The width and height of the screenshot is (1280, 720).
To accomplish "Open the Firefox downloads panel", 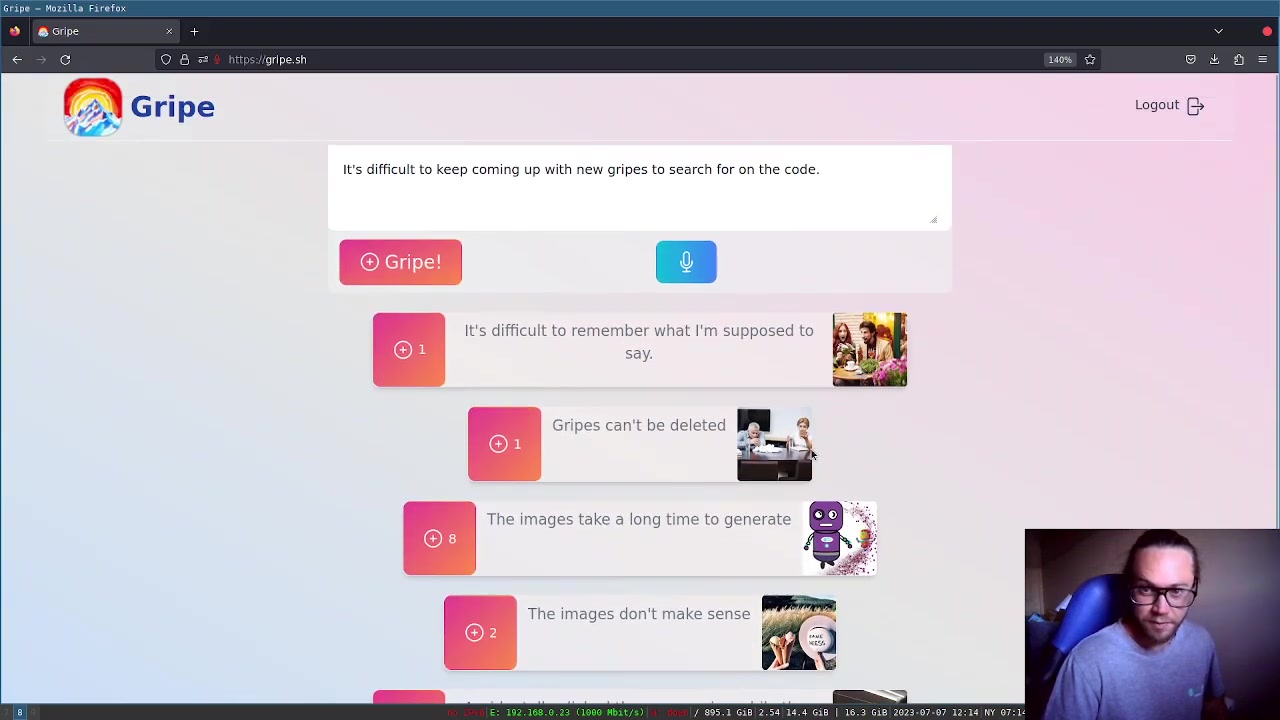I will 1214,60.
